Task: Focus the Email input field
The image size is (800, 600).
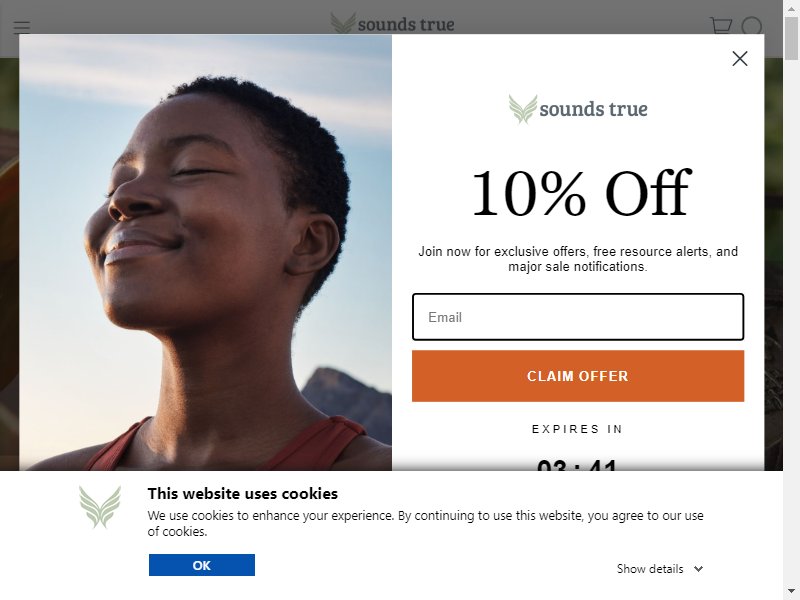Action: [578, 317]
